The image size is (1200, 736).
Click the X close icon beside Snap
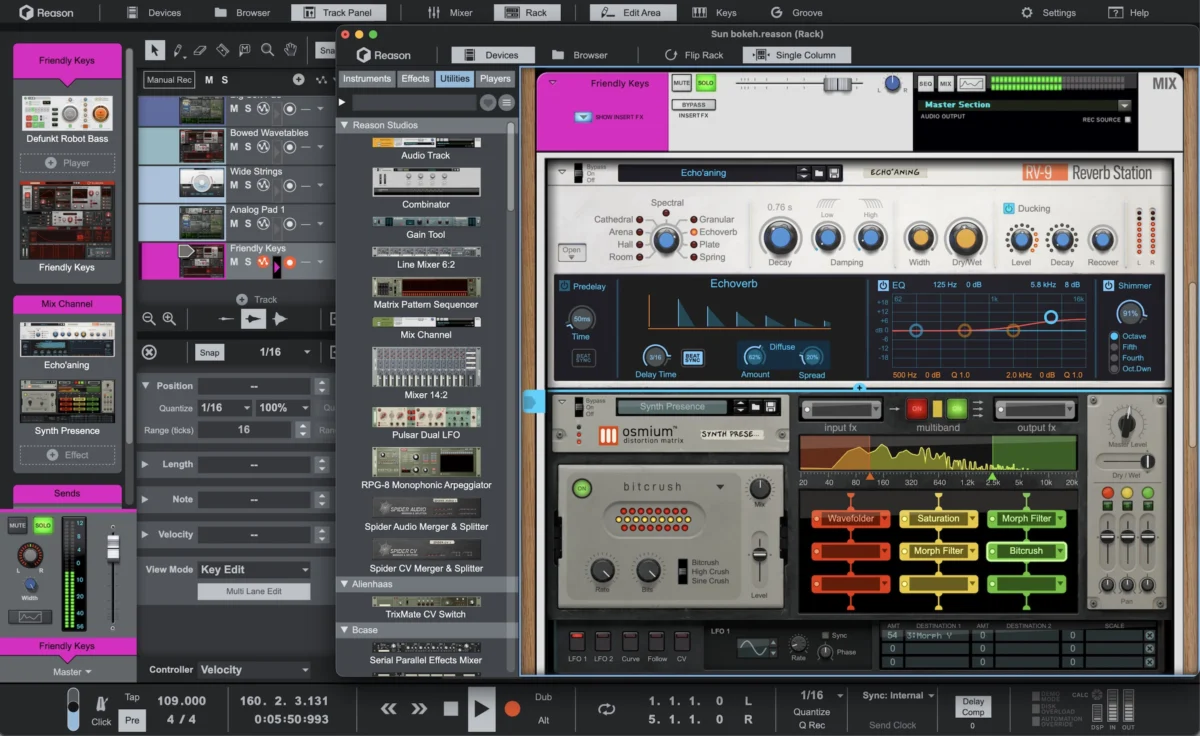(149, 352)
